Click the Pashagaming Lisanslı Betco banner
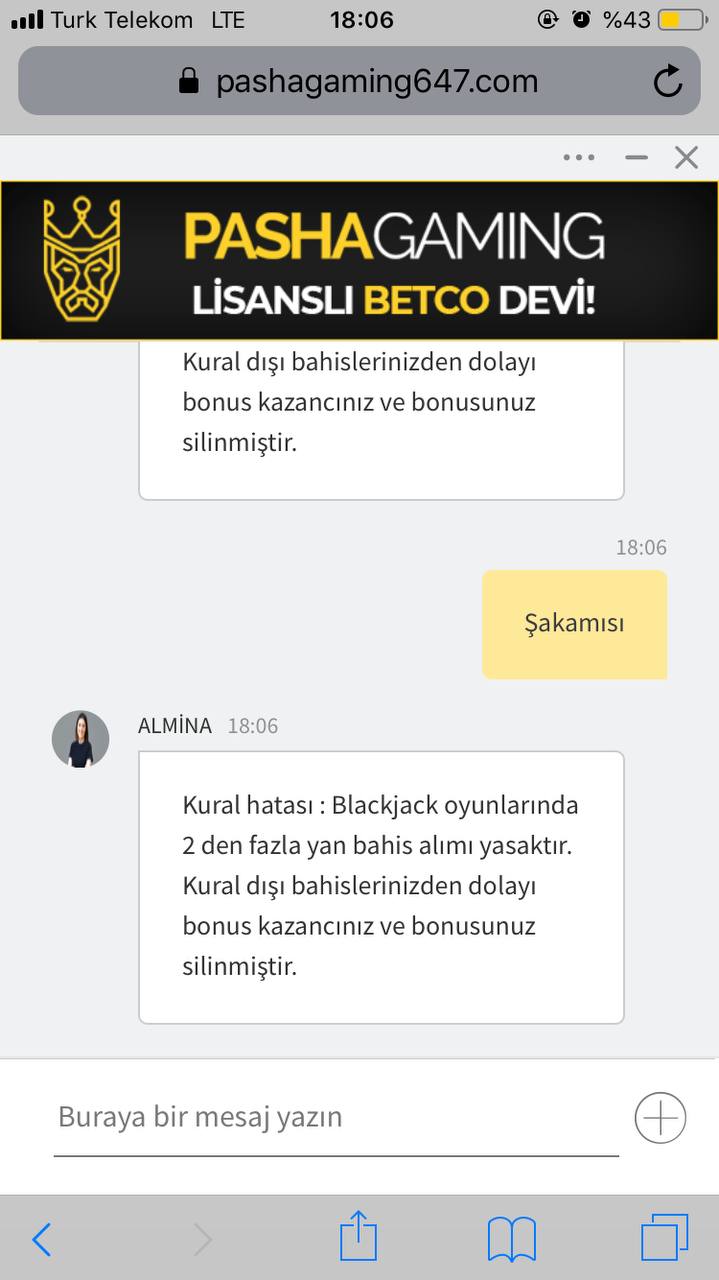The image size is (719, 1280). coord(359,260)
